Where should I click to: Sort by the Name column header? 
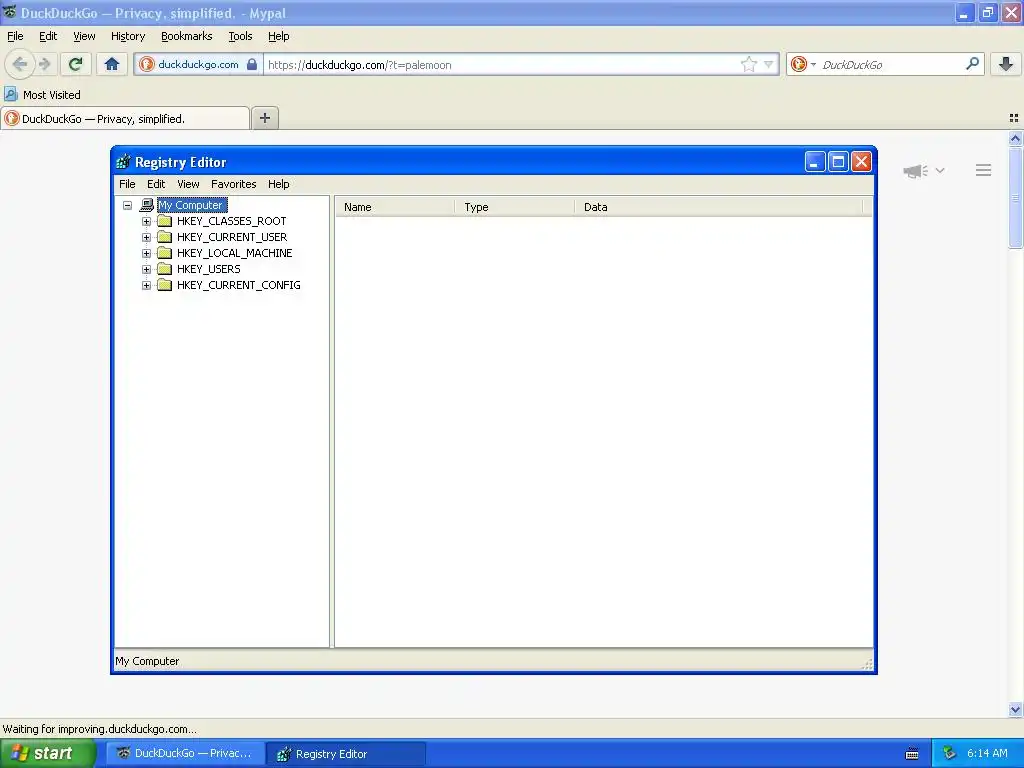tap(395, 207)
